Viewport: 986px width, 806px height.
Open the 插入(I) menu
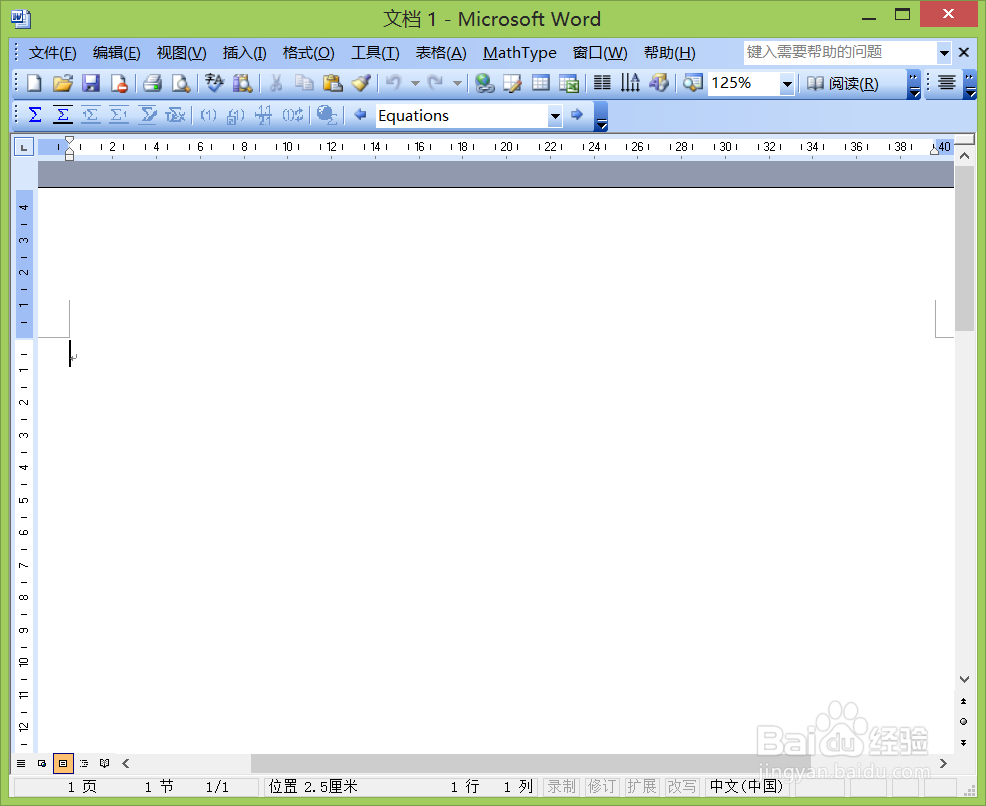click(245, 53)
